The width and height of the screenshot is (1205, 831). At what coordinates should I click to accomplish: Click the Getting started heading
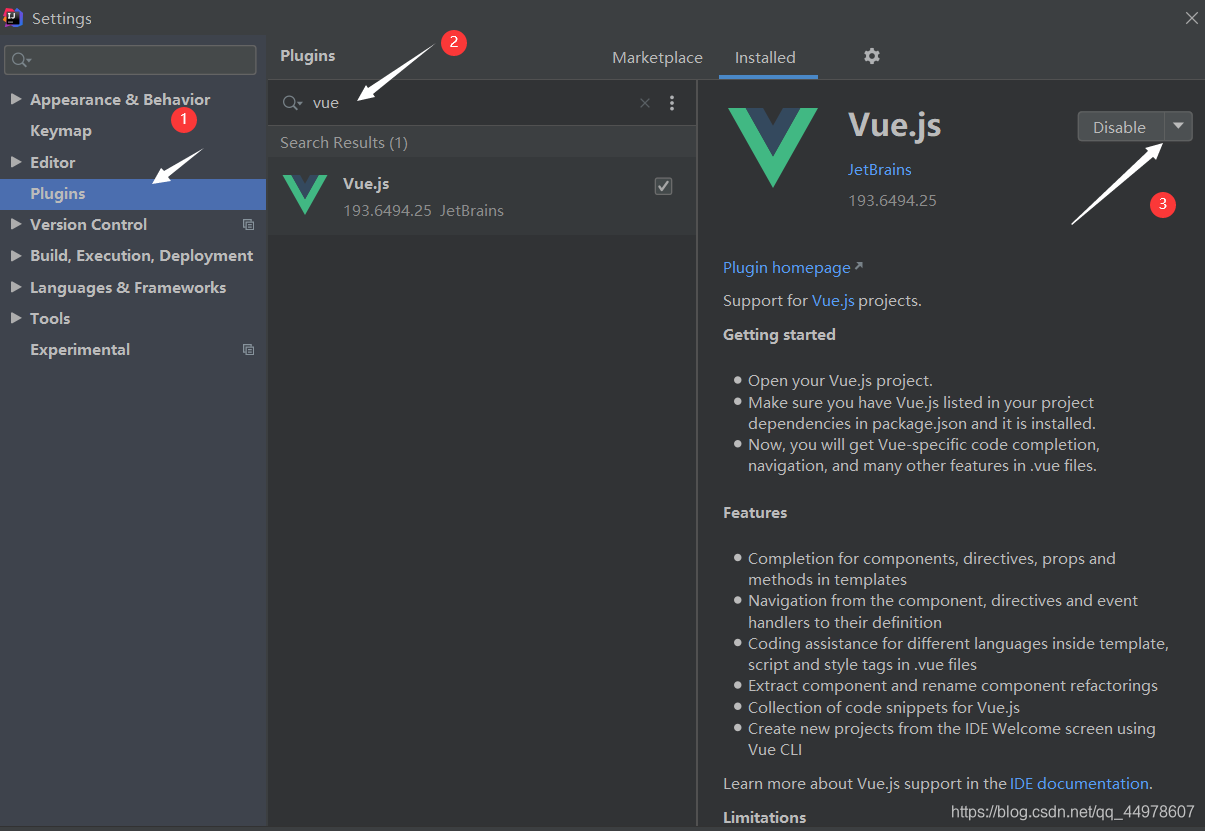(x=779, y=335)
